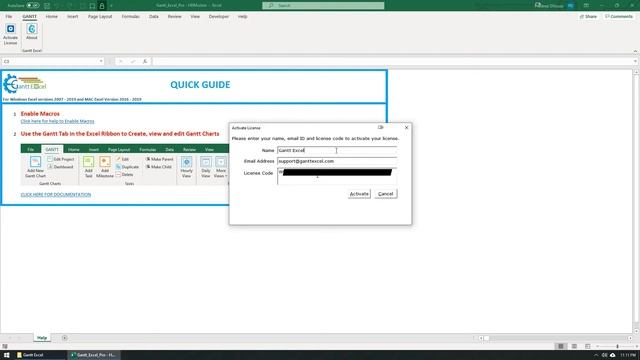Select the GANTT ribbon tab
The width and height of the screenshot is (640, 360).
coord(29,17)
